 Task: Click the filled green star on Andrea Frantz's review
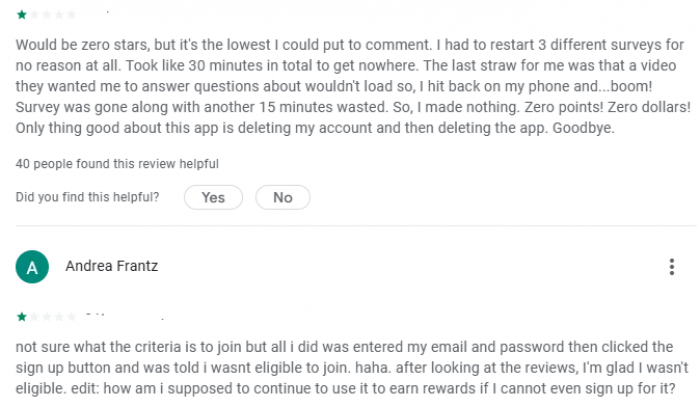click(x=21, y=317)
